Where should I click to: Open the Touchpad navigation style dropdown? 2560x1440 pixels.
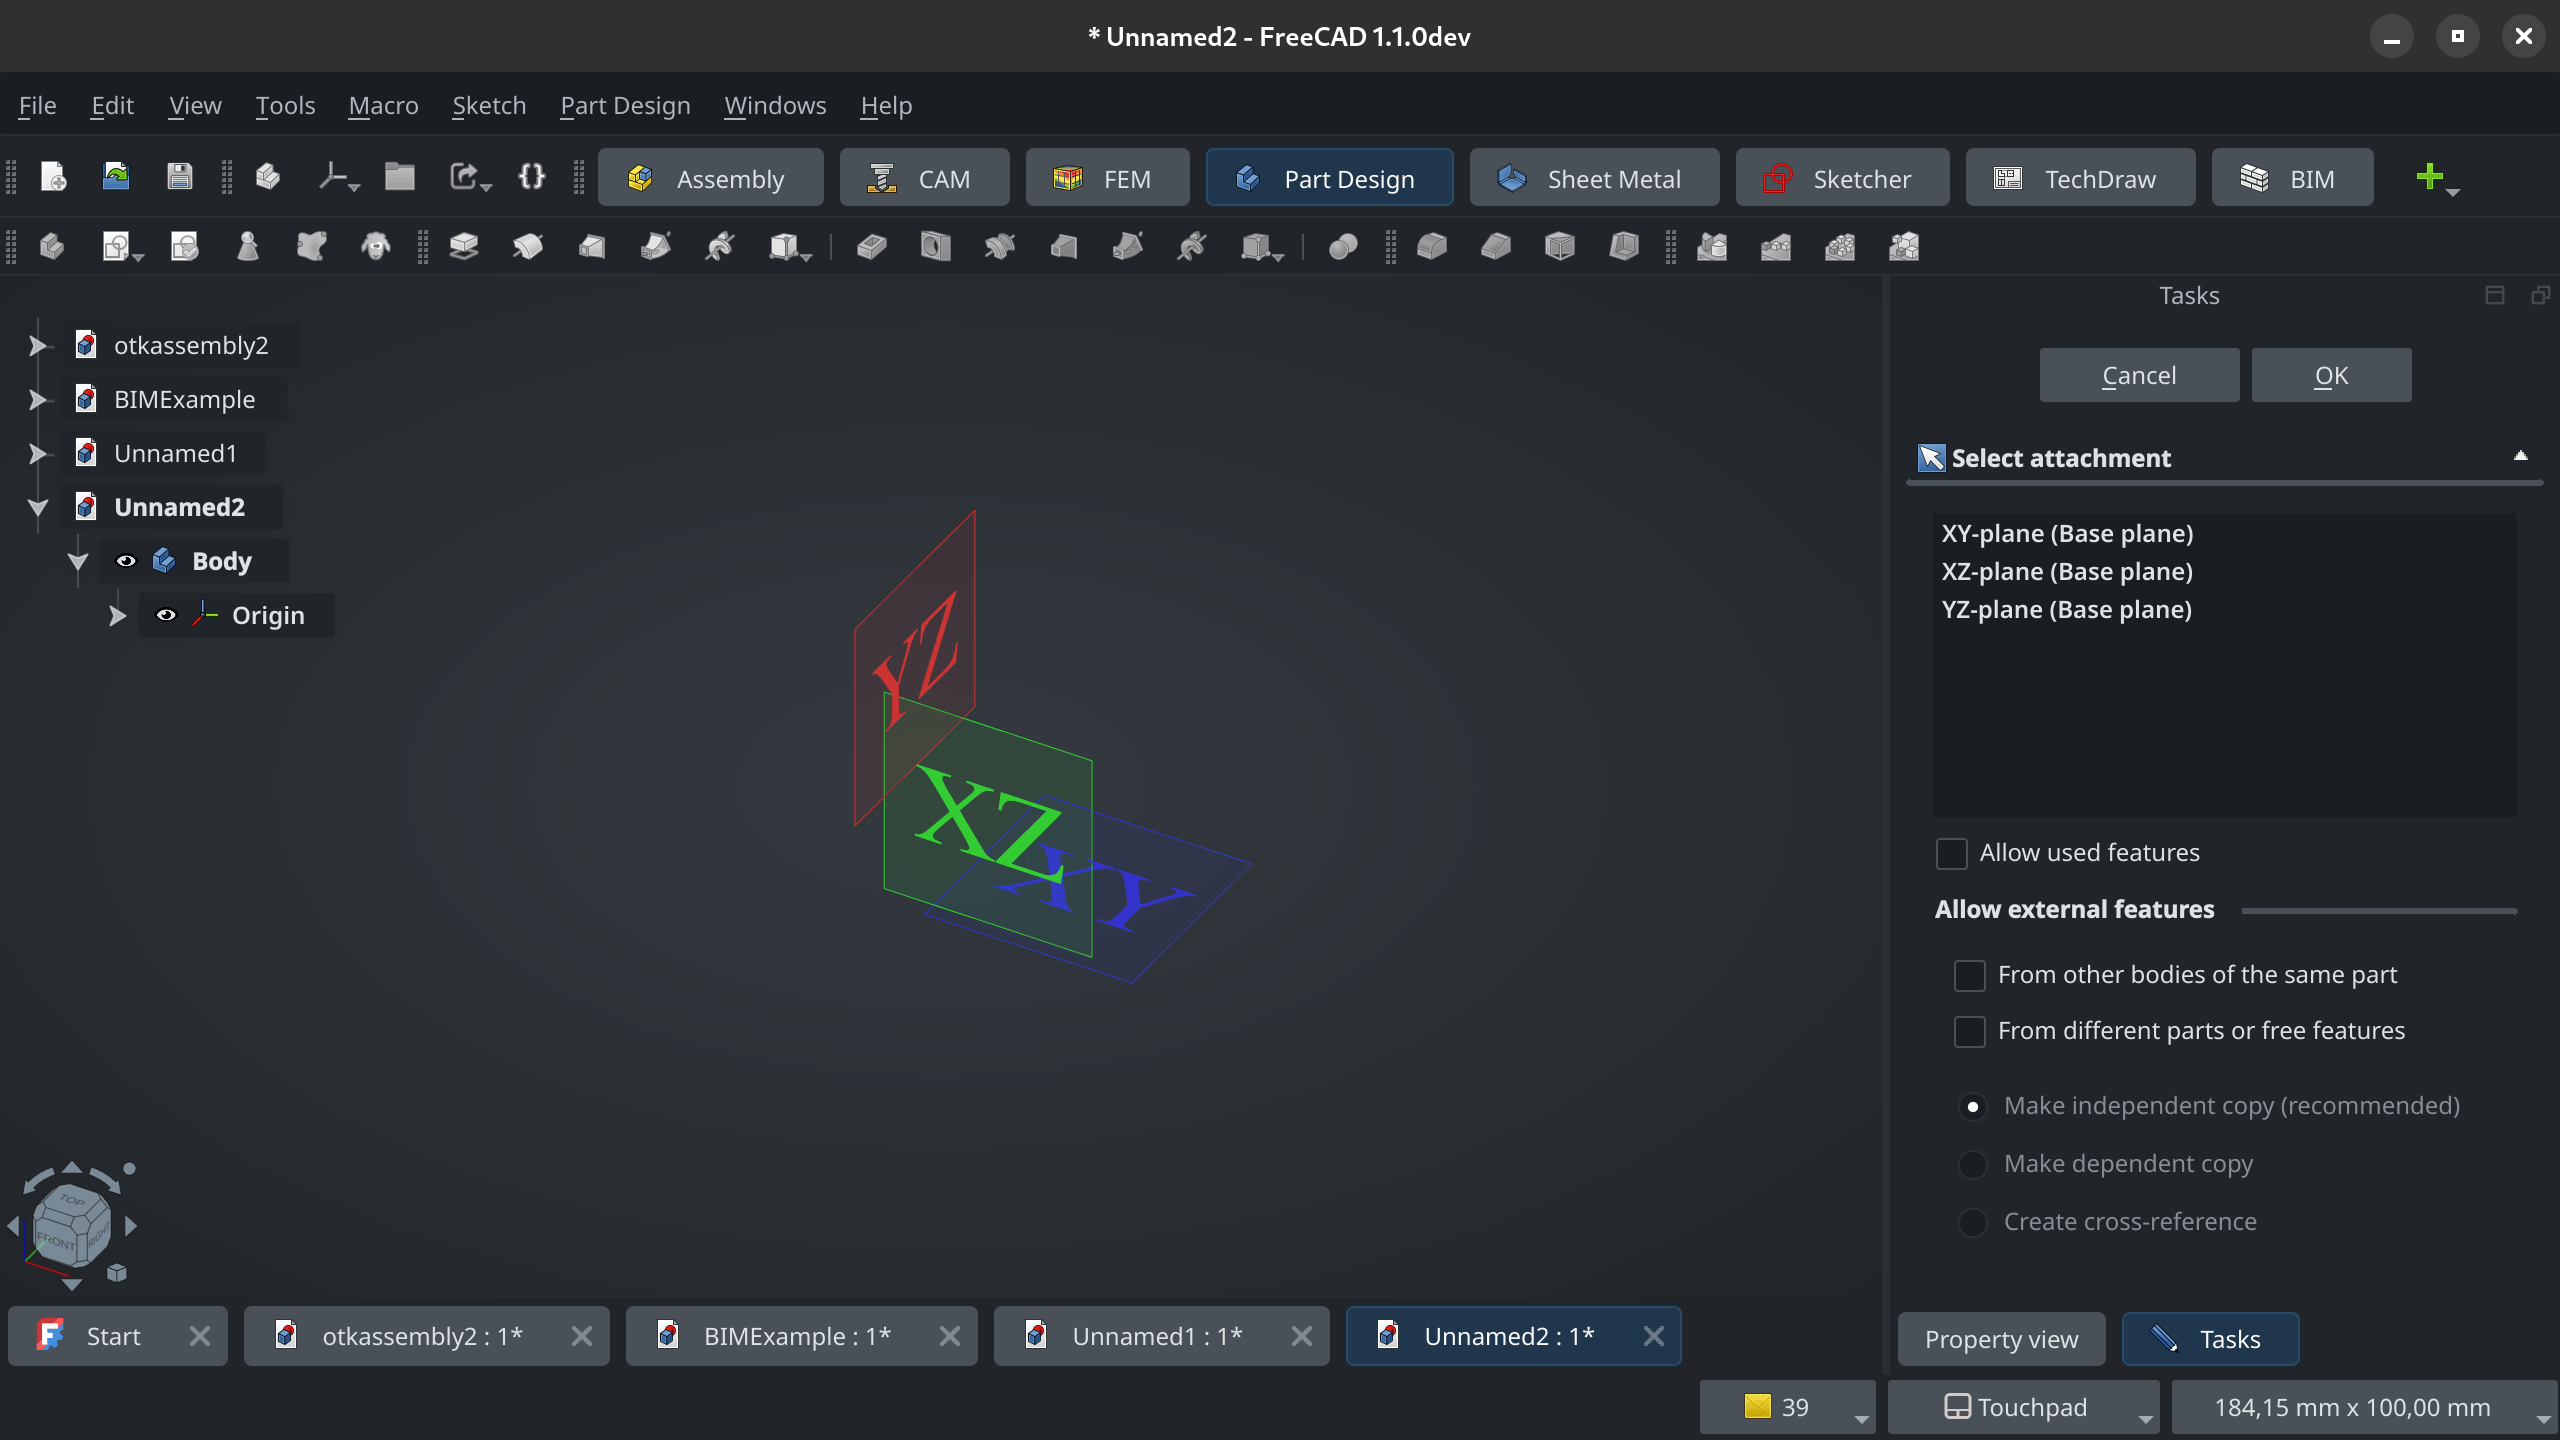point(2022,1407)
